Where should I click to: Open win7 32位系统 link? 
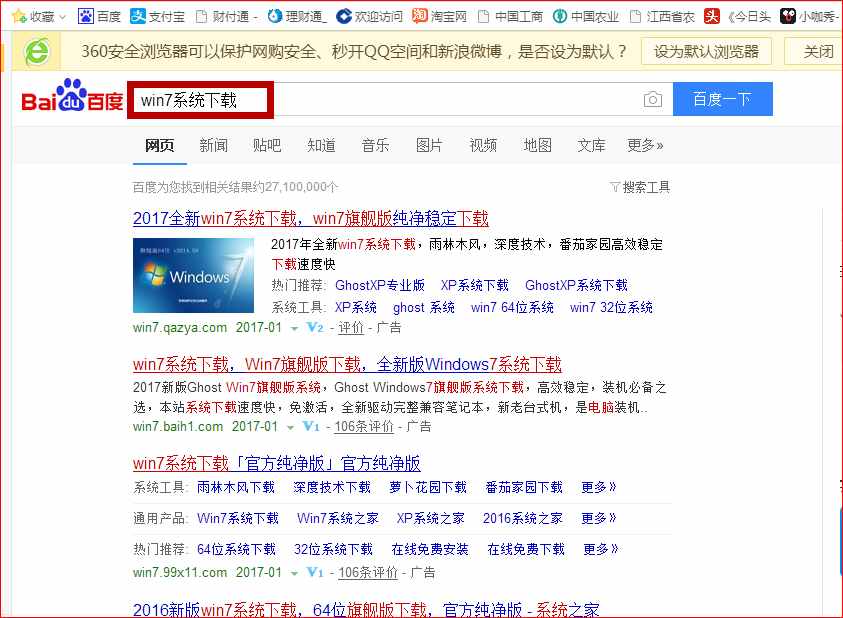click(x=611, y=308)
